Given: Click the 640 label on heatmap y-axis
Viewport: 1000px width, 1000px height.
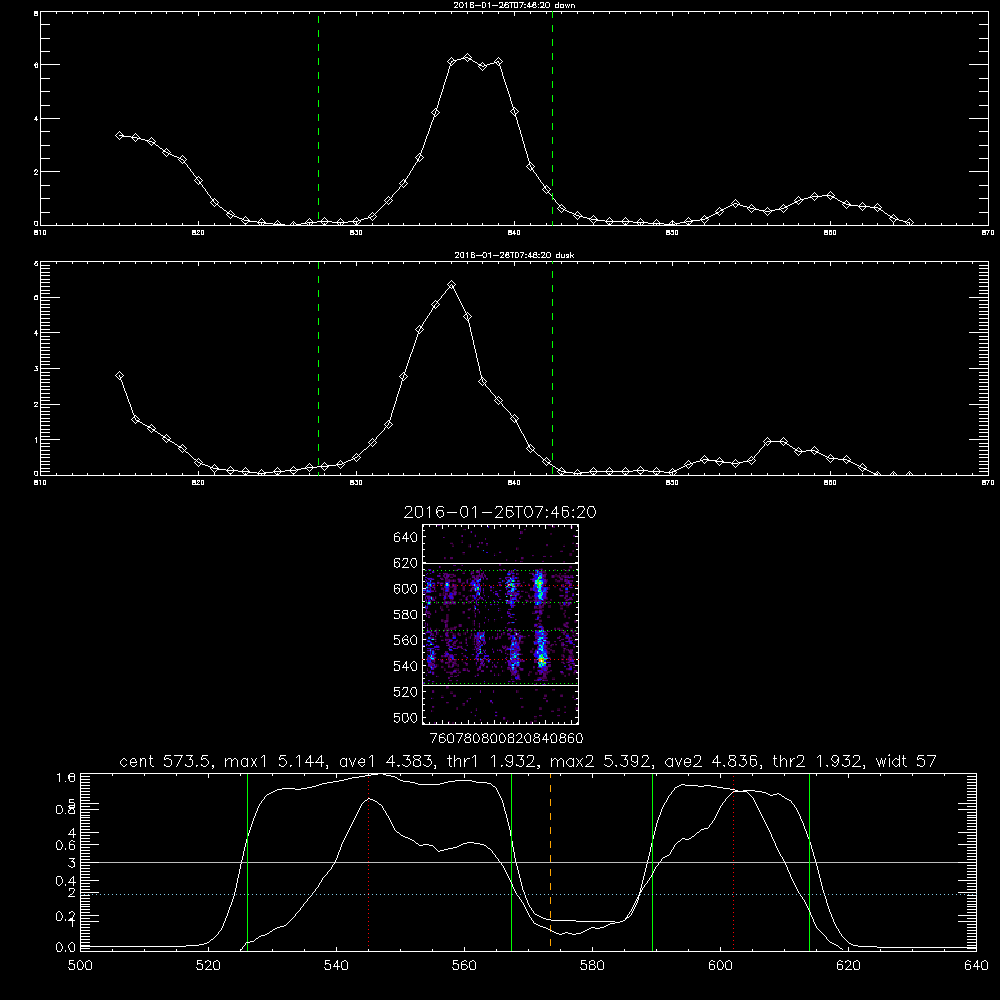Looking at the screenshot, I should click(x=406, y=538).
